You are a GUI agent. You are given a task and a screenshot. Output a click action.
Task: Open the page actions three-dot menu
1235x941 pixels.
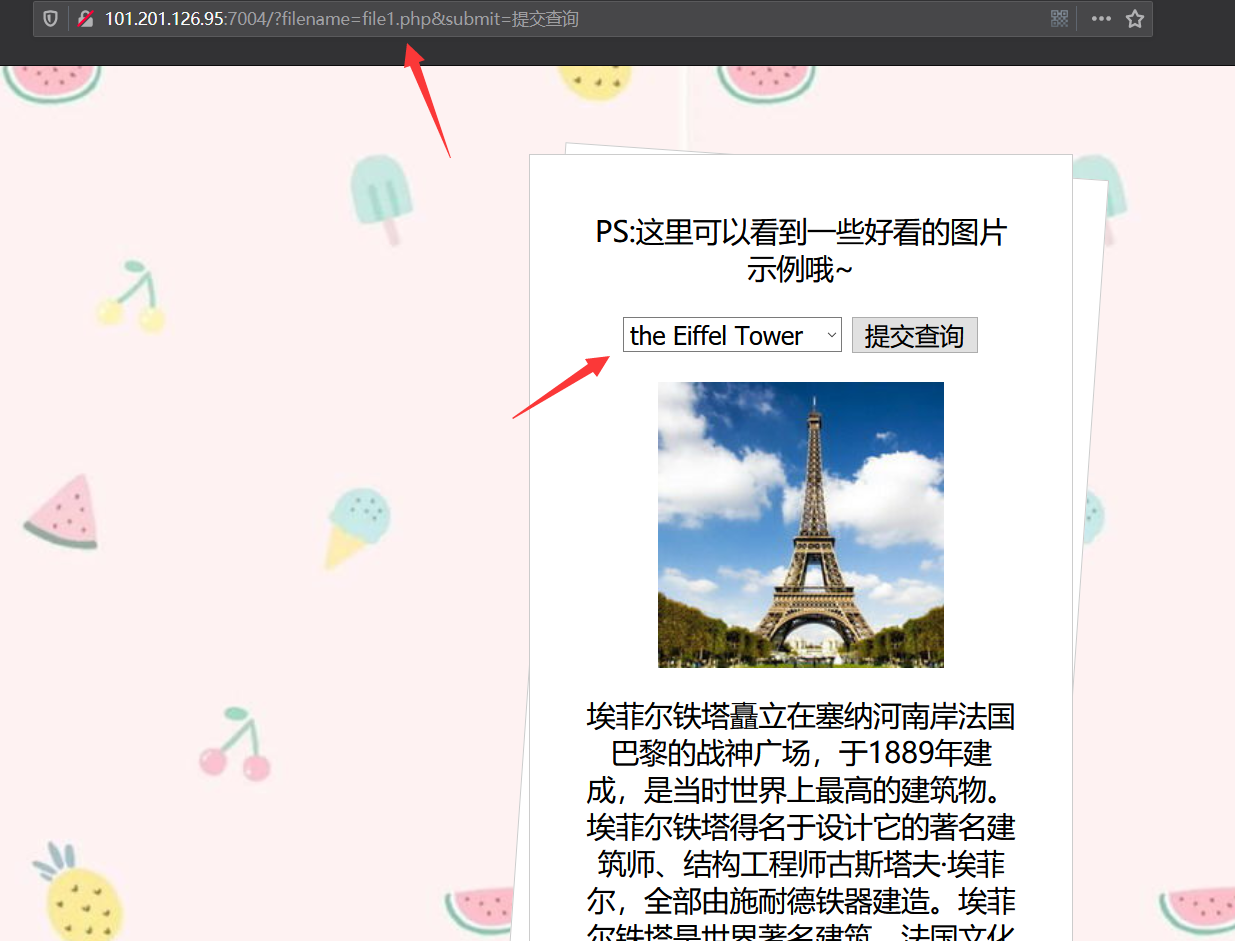[x=1101, y=19]
